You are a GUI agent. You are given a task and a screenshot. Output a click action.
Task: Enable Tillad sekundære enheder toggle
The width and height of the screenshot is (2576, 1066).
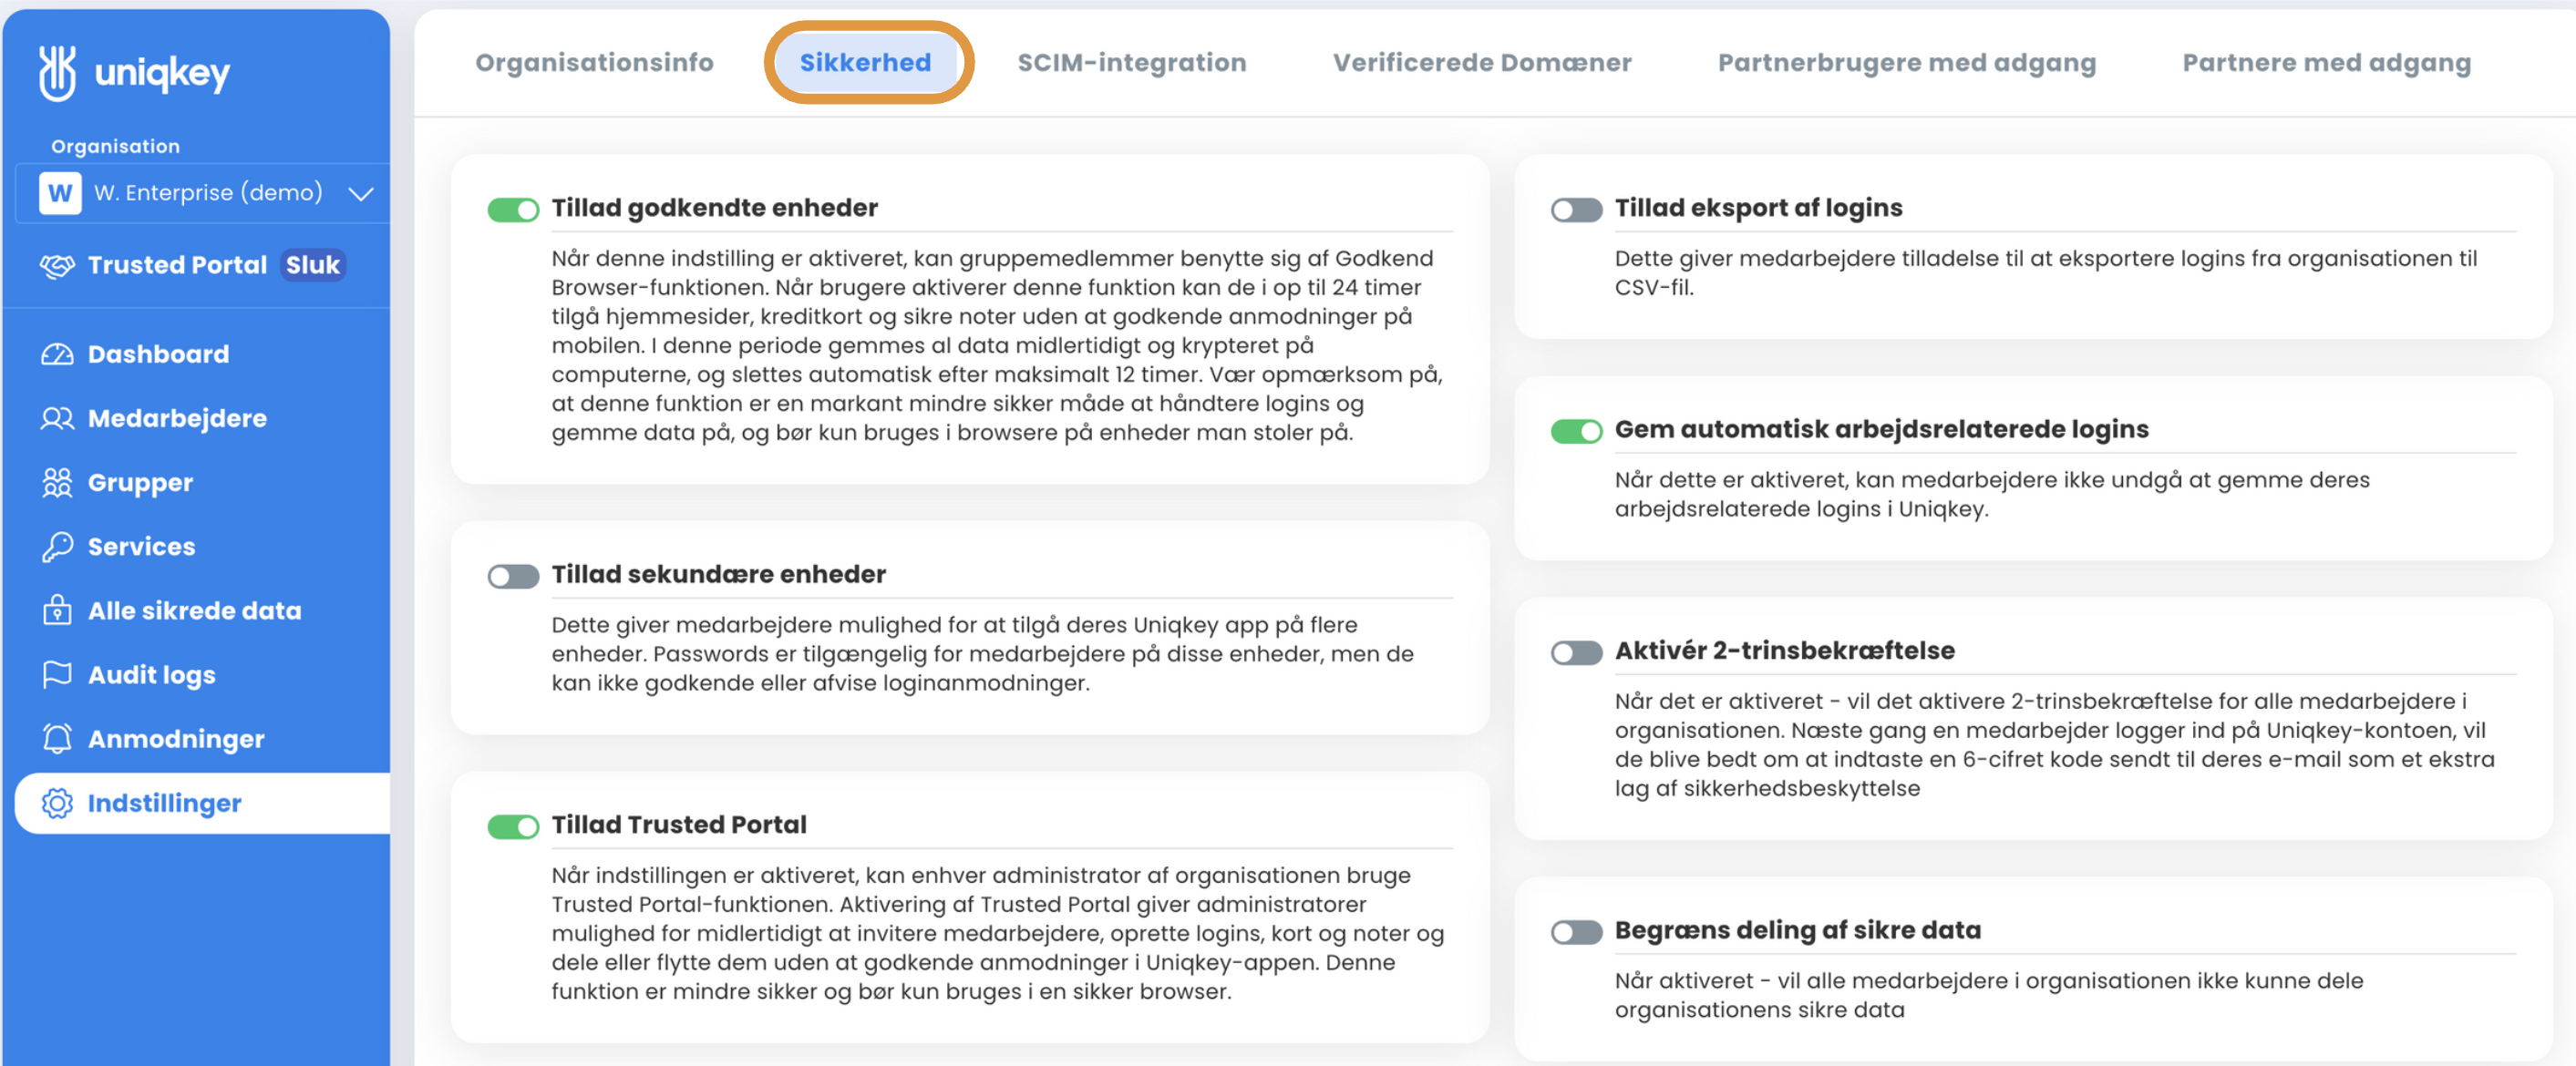[513, 576]
